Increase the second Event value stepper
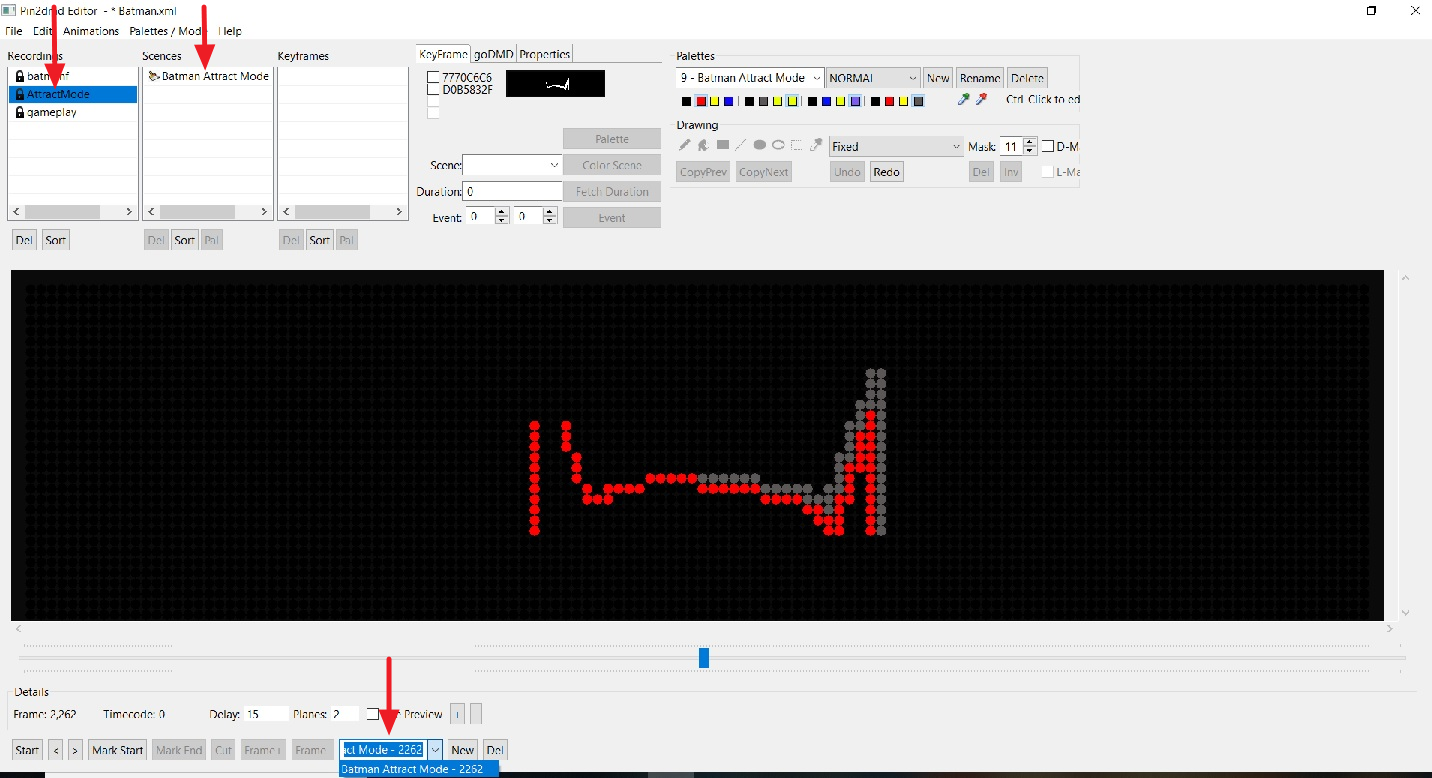1432x778 pixels. pos(550,212)
